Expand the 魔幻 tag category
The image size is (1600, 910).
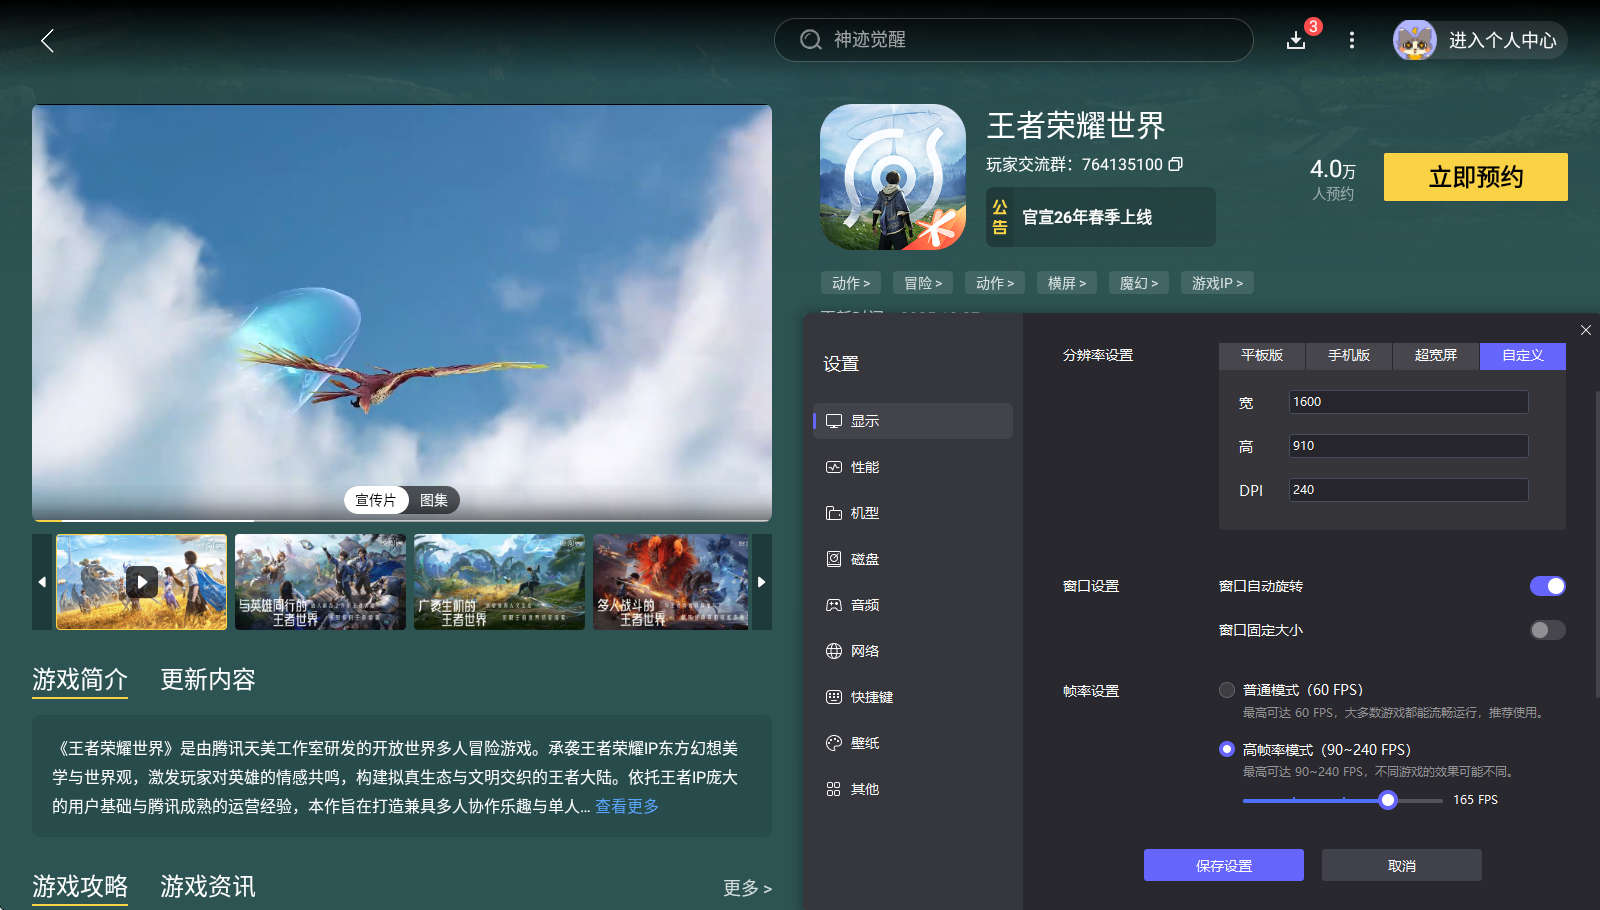(1139, 283)
